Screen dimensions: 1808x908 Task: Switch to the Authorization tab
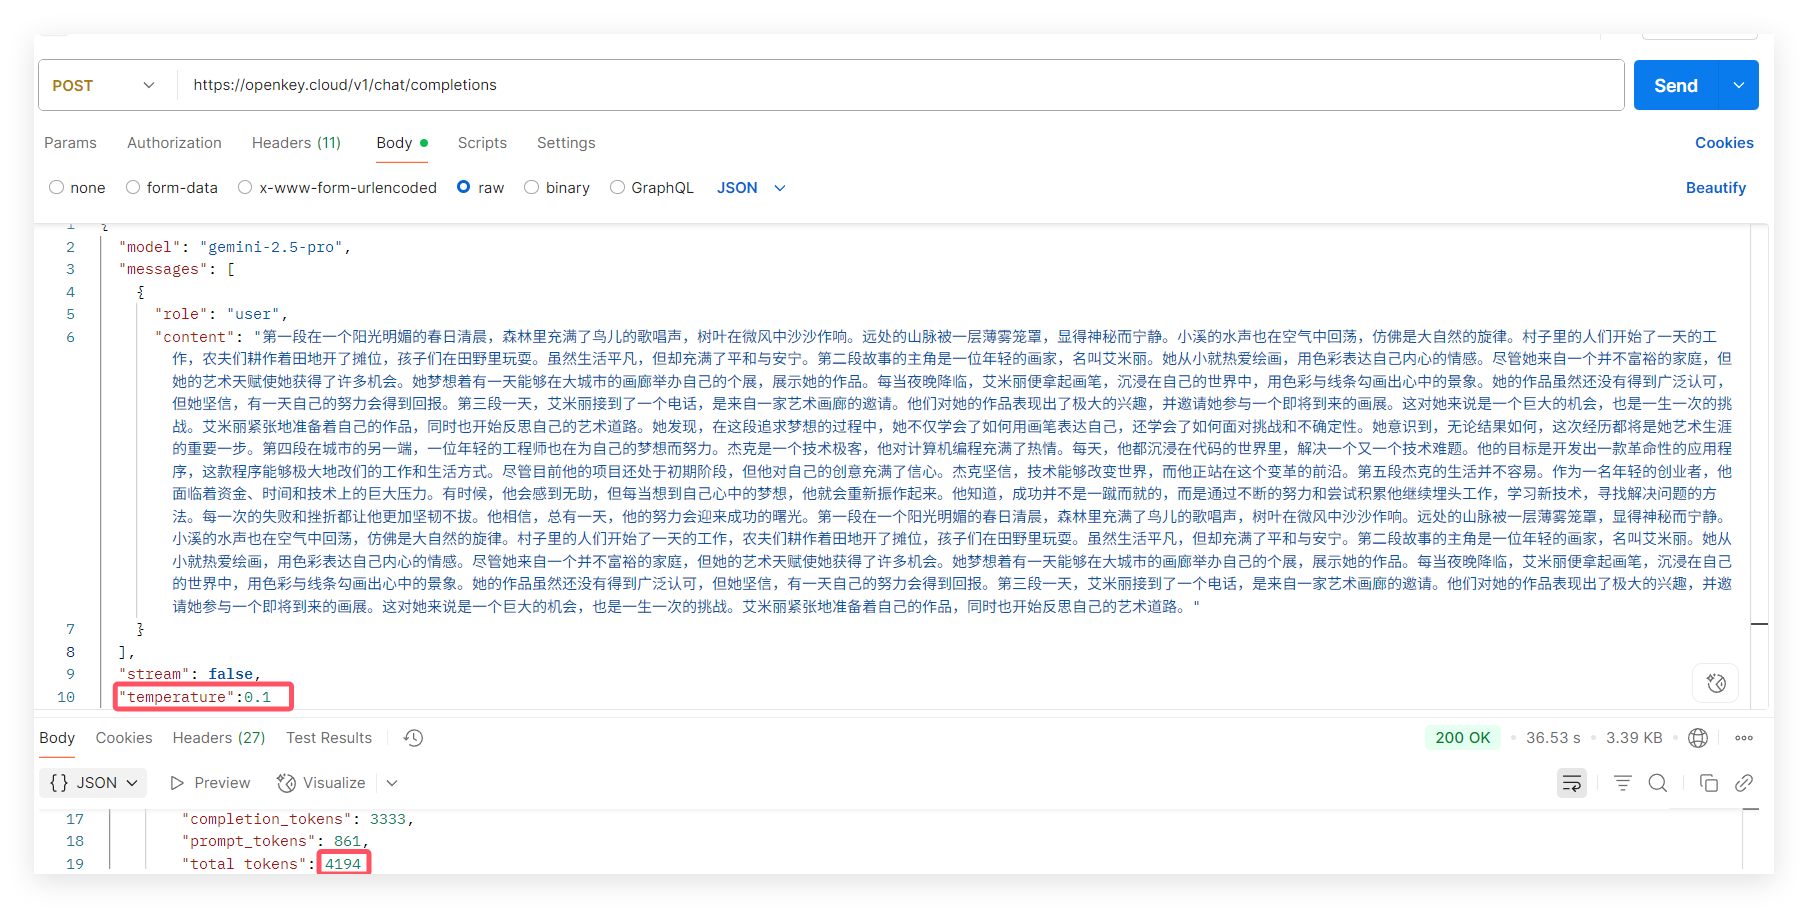pos(174,143)
